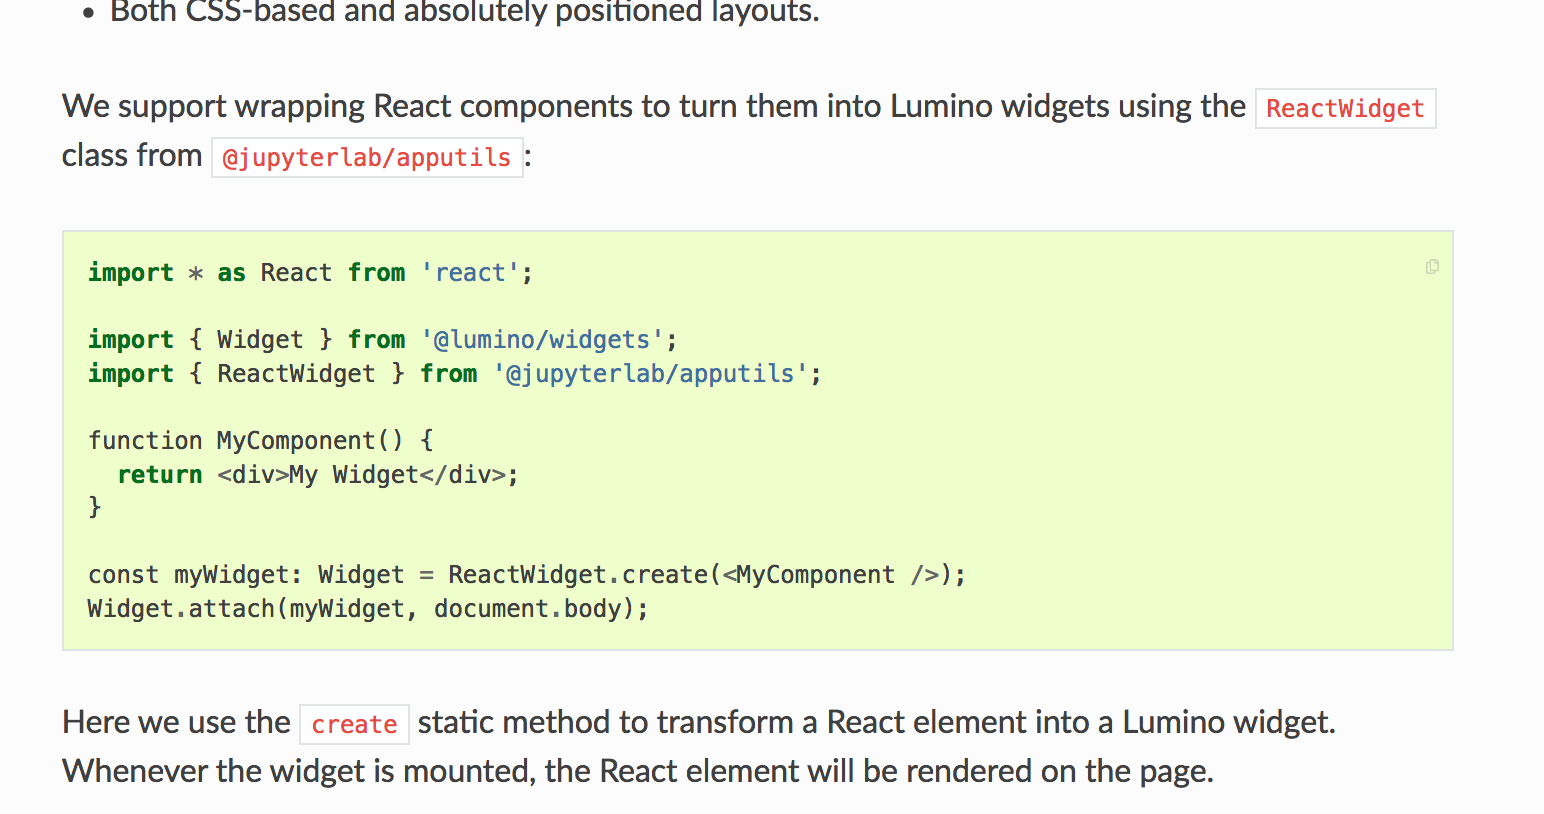Click the import ReactWidget statement
Viewport: 1544px width, 814px height.
click(x=453, y=373)
